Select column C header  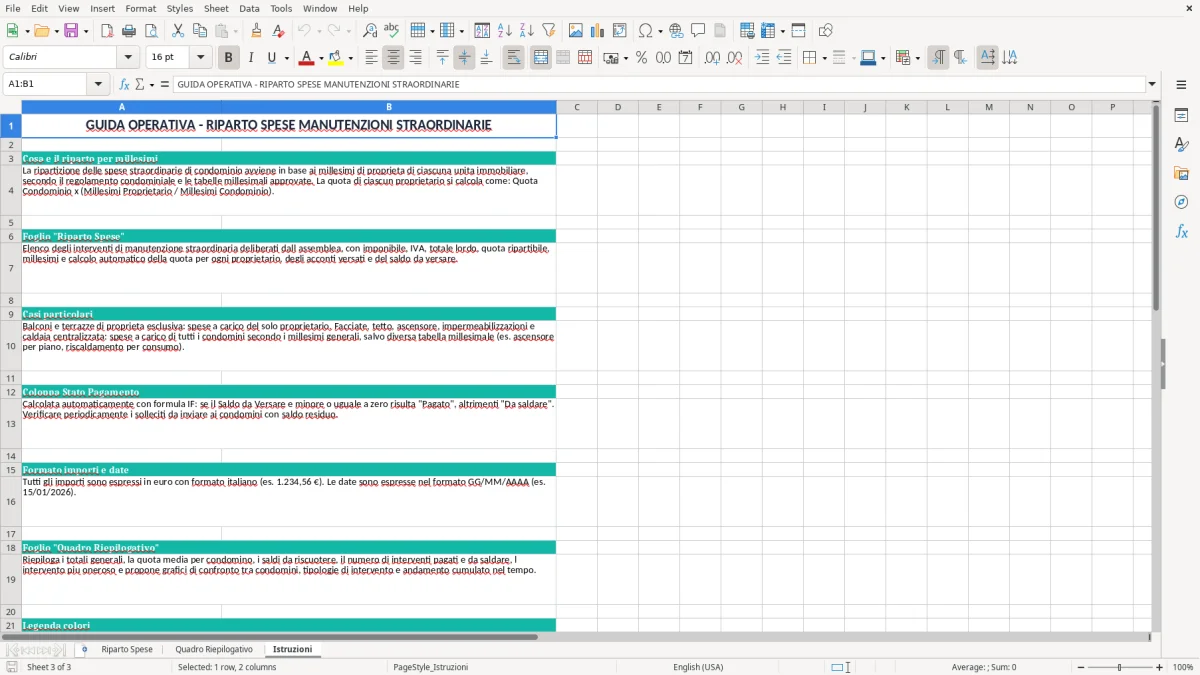tap(577, 107)
